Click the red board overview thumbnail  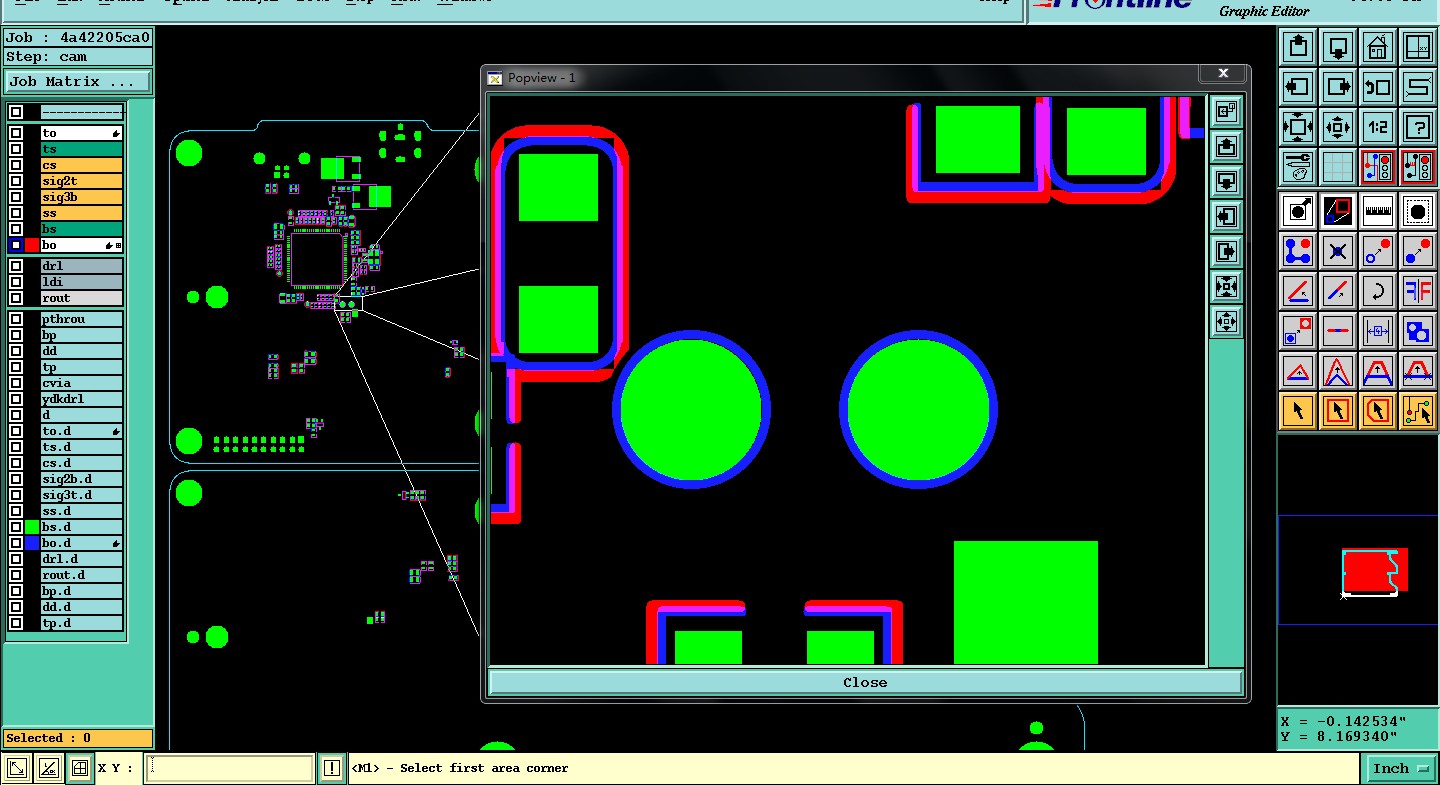click(x=1374, y=571)
